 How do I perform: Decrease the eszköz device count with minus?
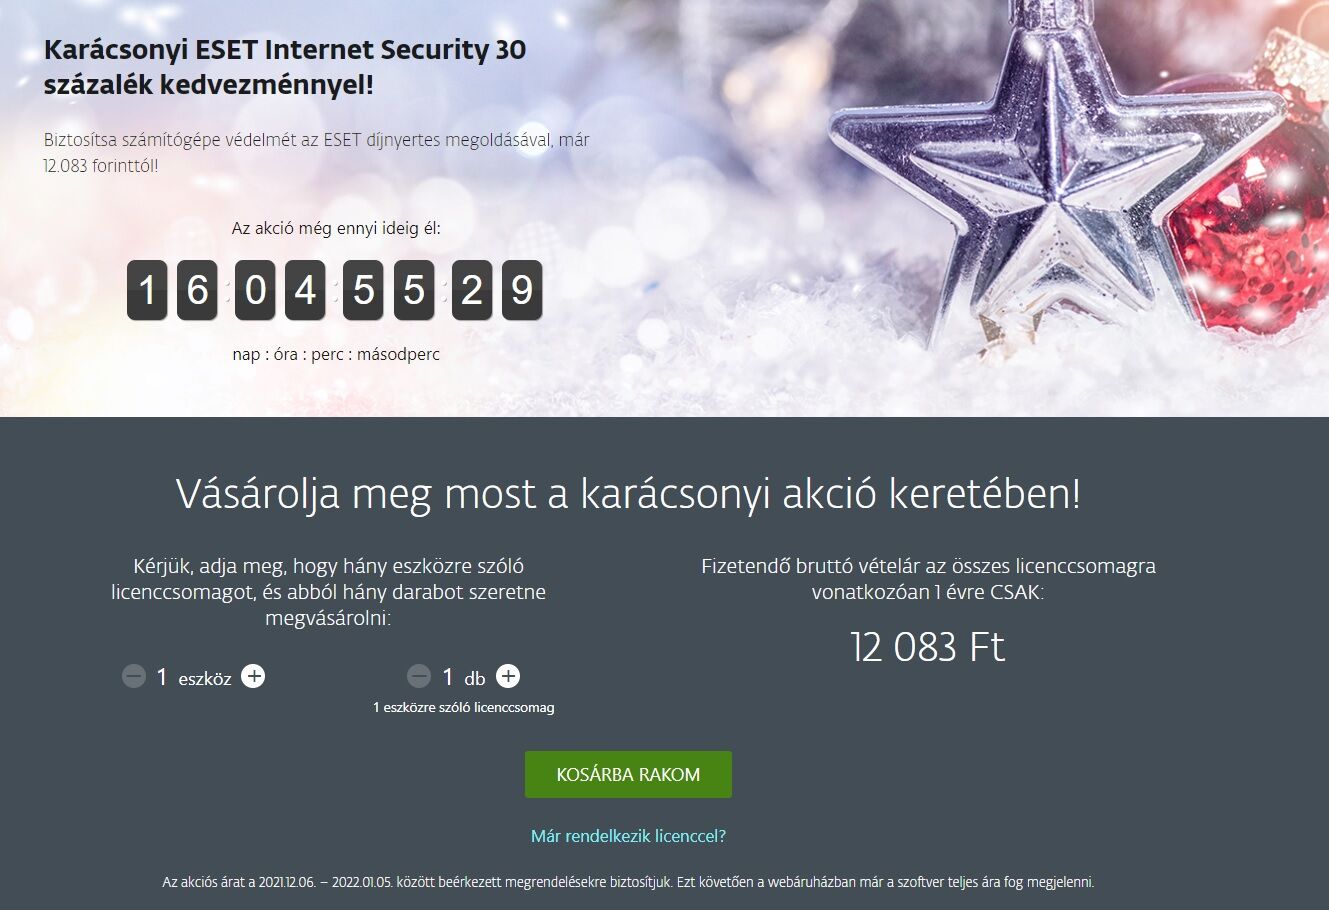[134, 677]
